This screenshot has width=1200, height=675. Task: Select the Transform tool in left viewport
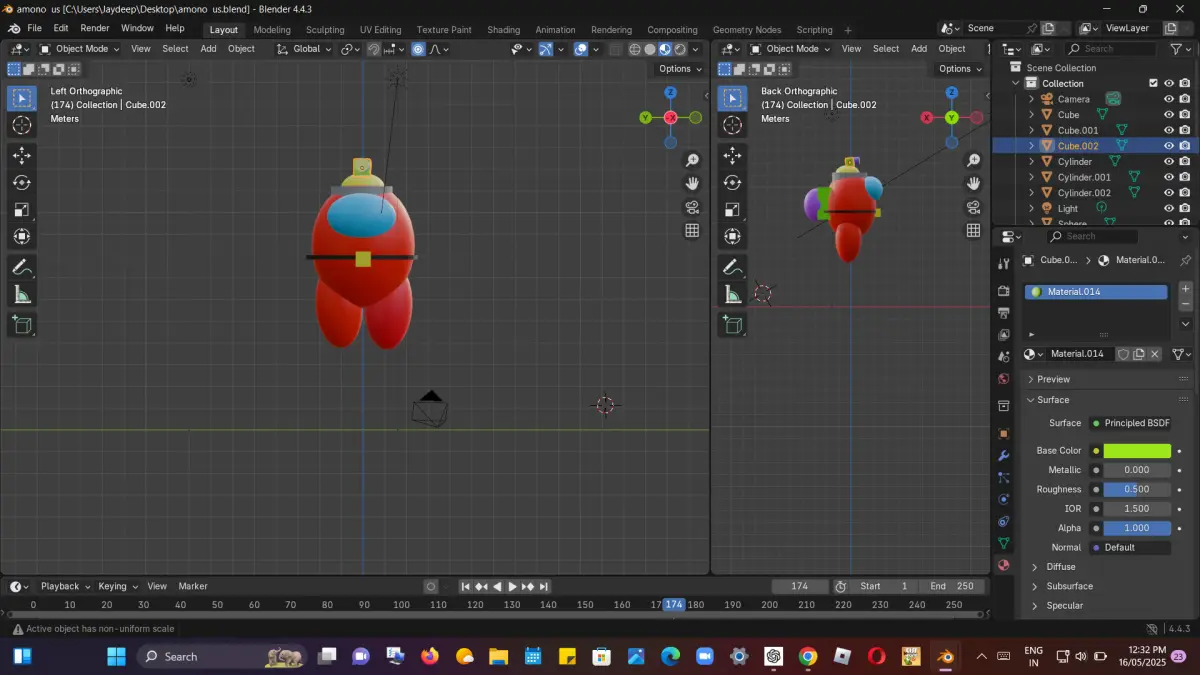click(x=22, y=237)
